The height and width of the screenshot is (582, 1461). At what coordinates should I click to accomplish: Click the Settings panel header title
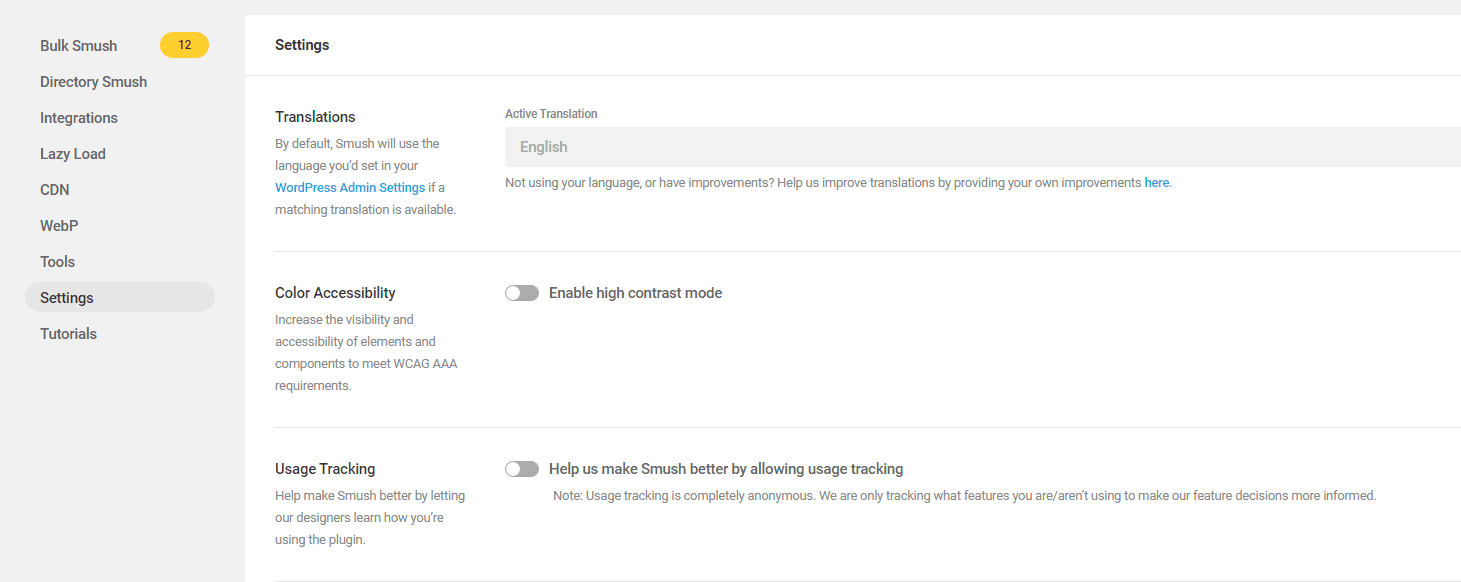(302, 45)
